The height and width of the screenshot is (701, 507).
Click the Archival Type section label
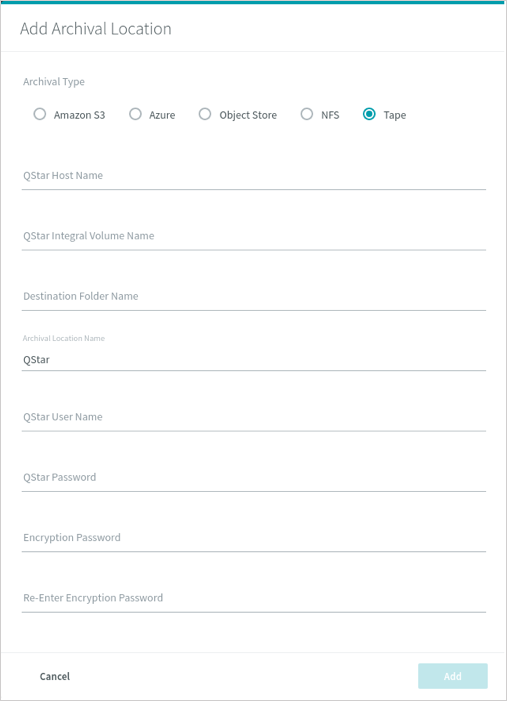coord(54,82)
